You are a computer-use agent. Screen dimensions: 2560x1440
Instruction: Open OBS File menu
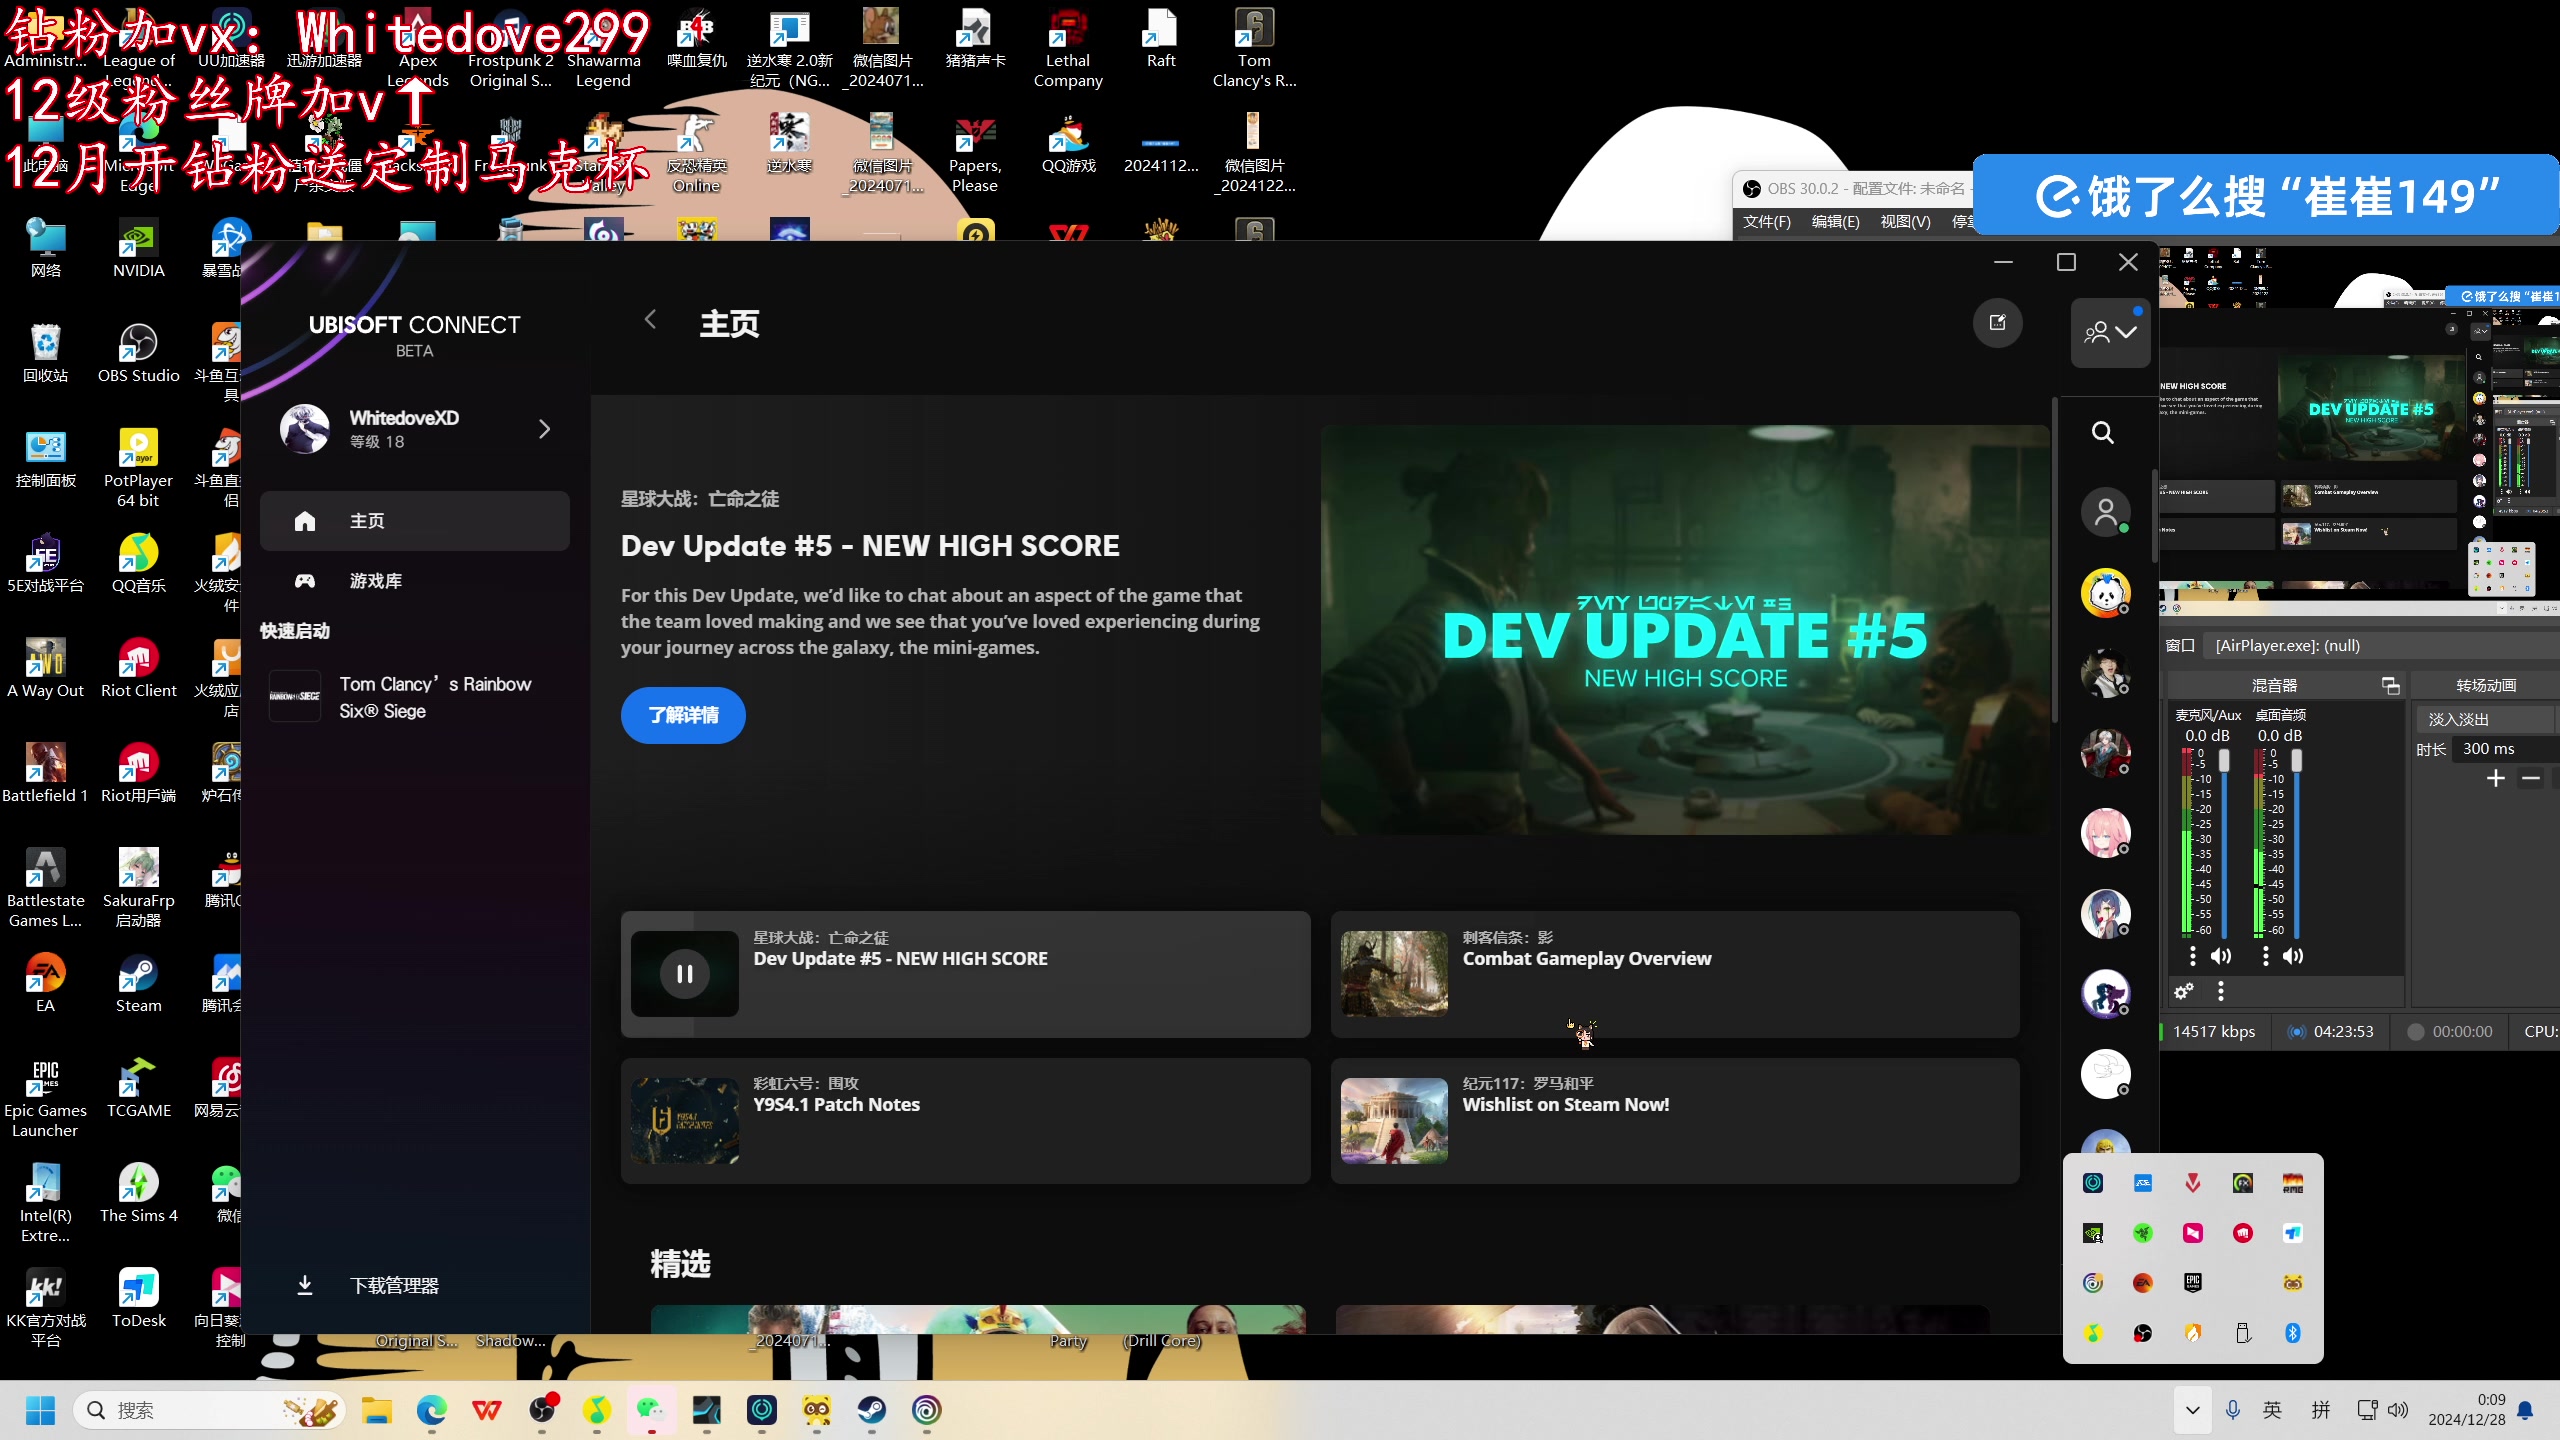[1766, 221]
